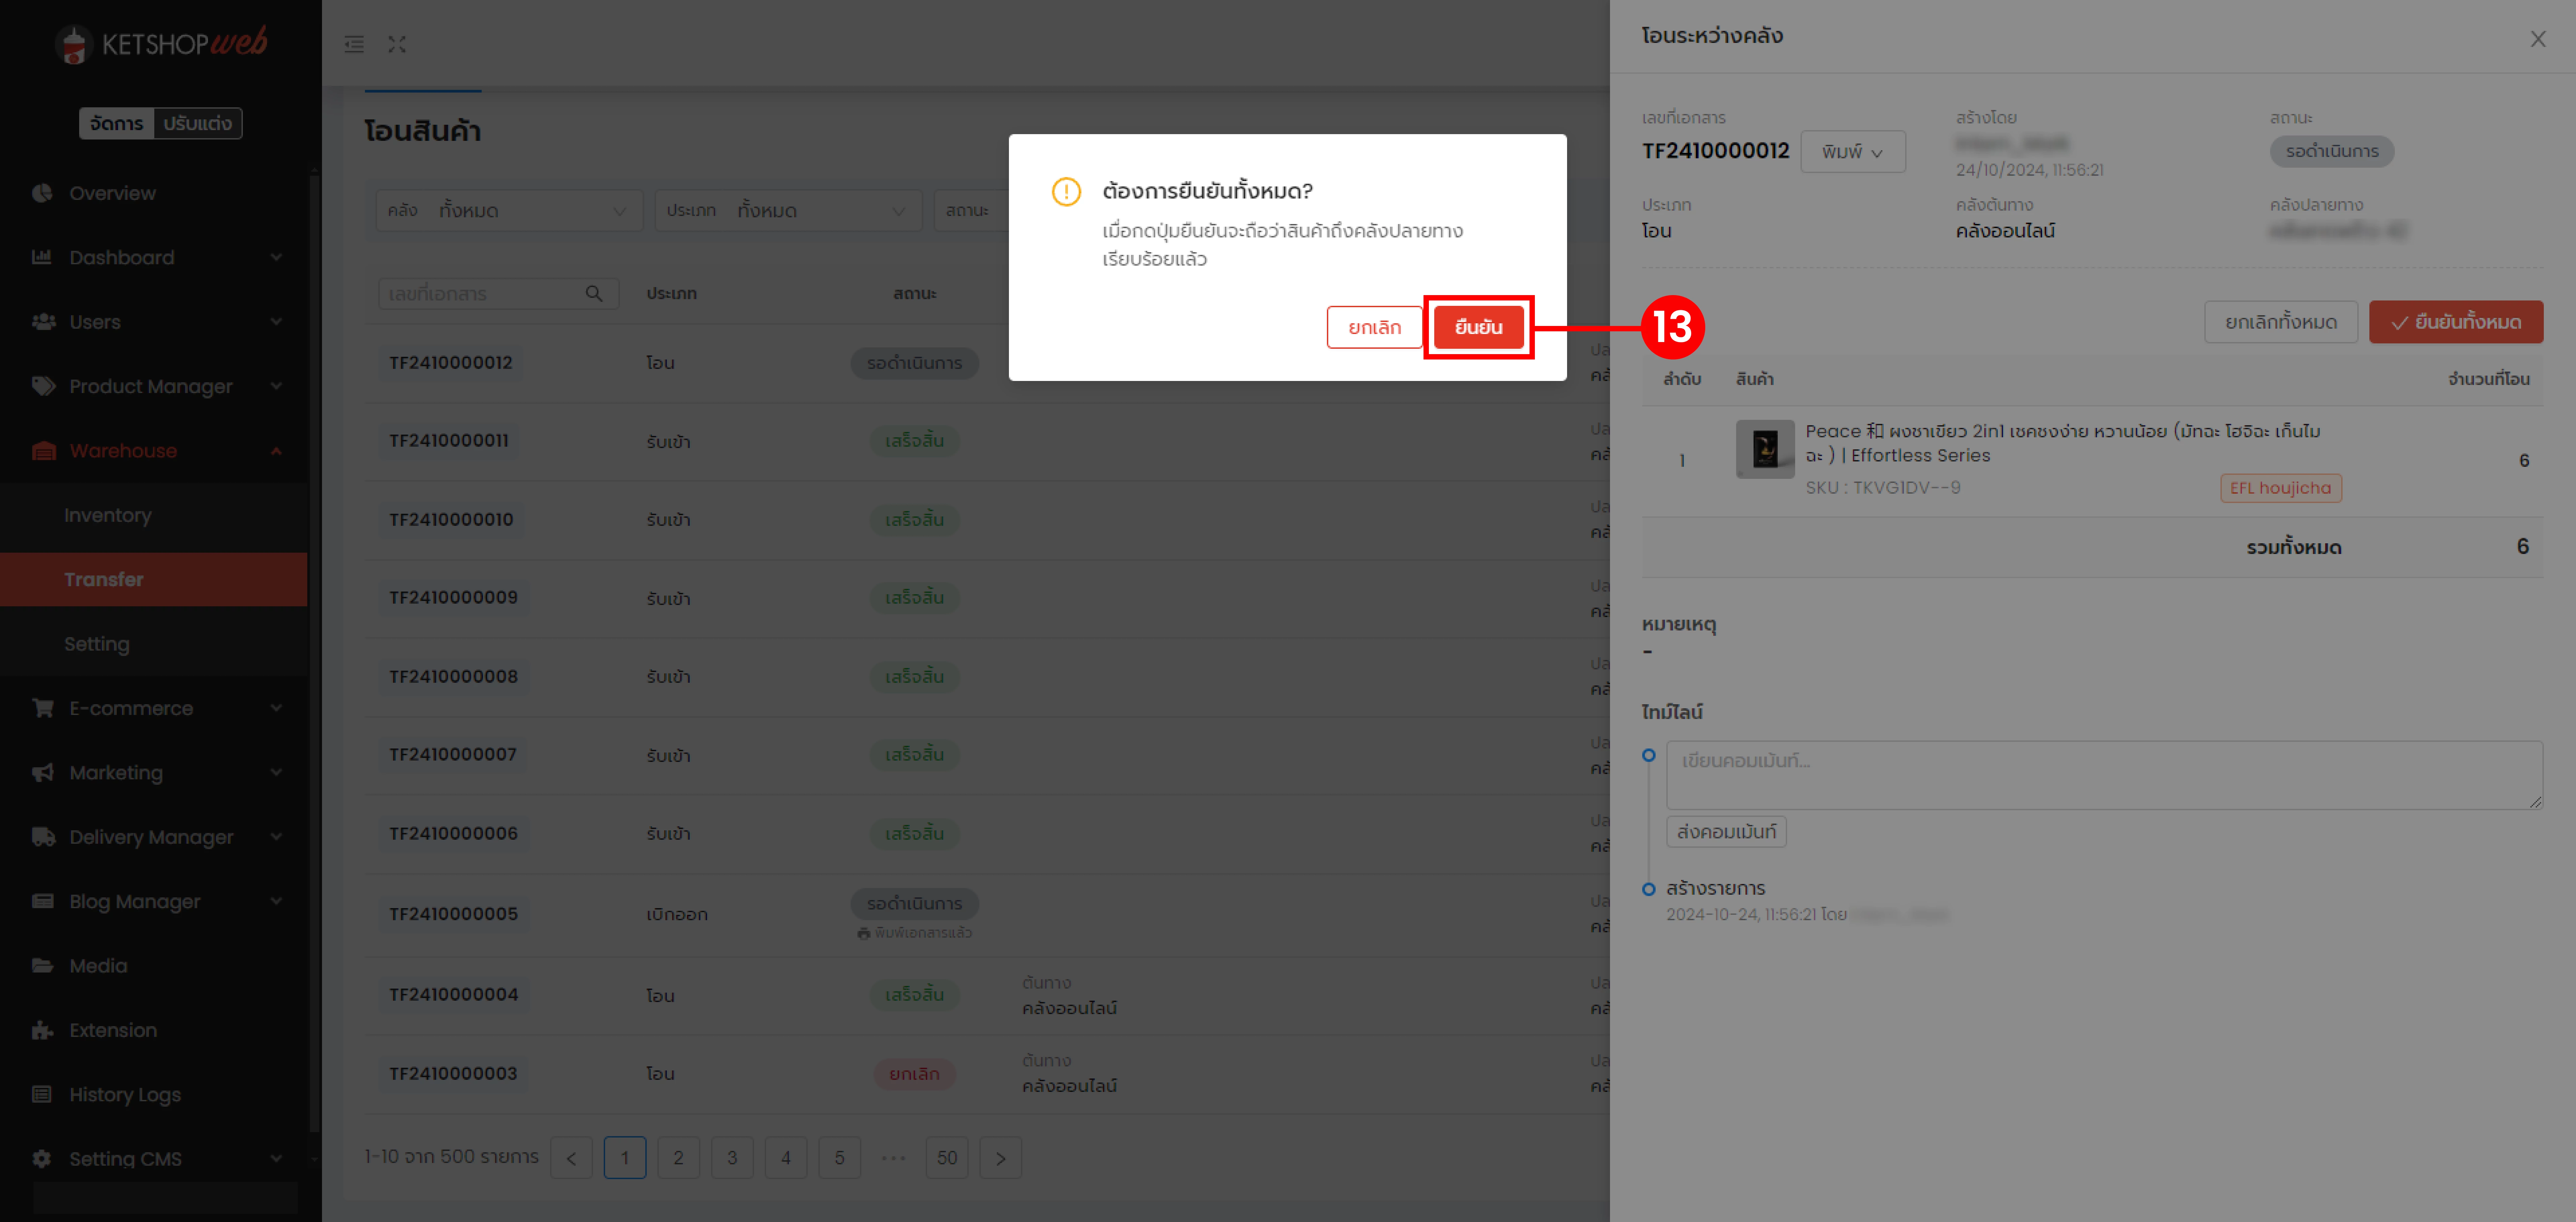Expand the E-commerce menu chevron
The image size is (2576, 1222).
[x=276, y=708]
